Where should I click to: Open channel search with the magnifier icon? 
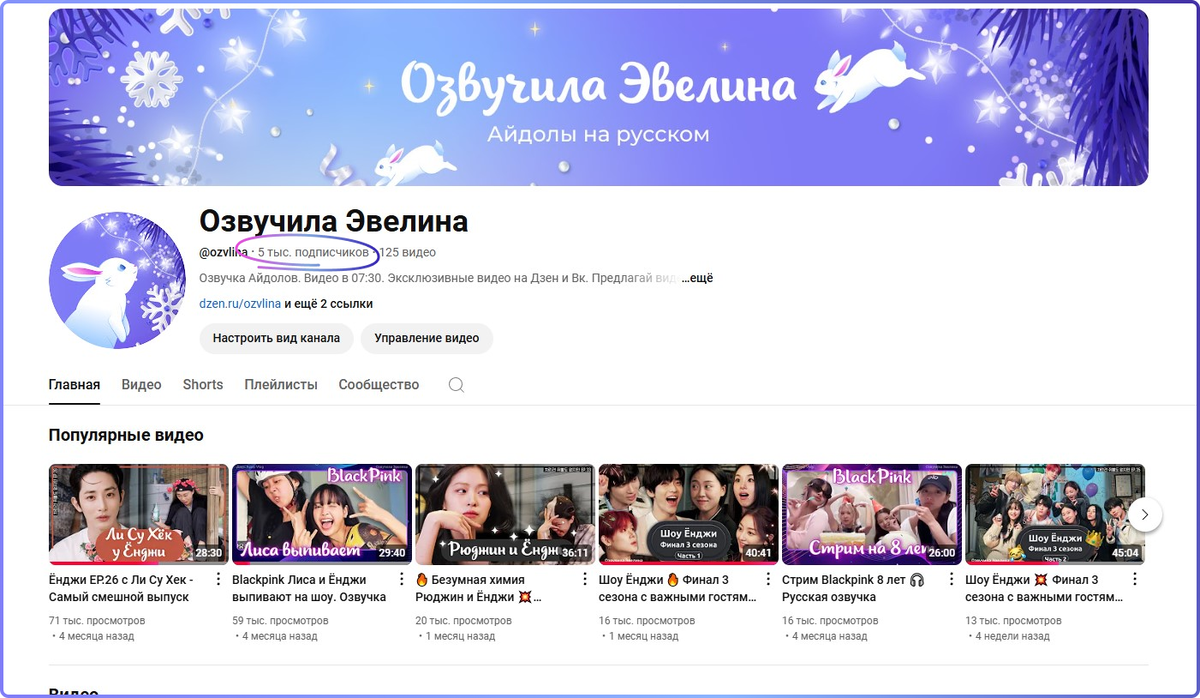[x=456, y=384]
